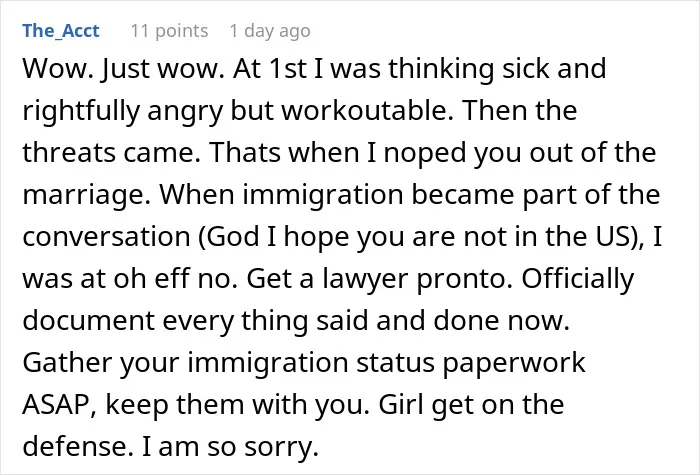Click the sentence Get a lawyer pronto
Screen dimensions: 700x475
tap(379, 279)
